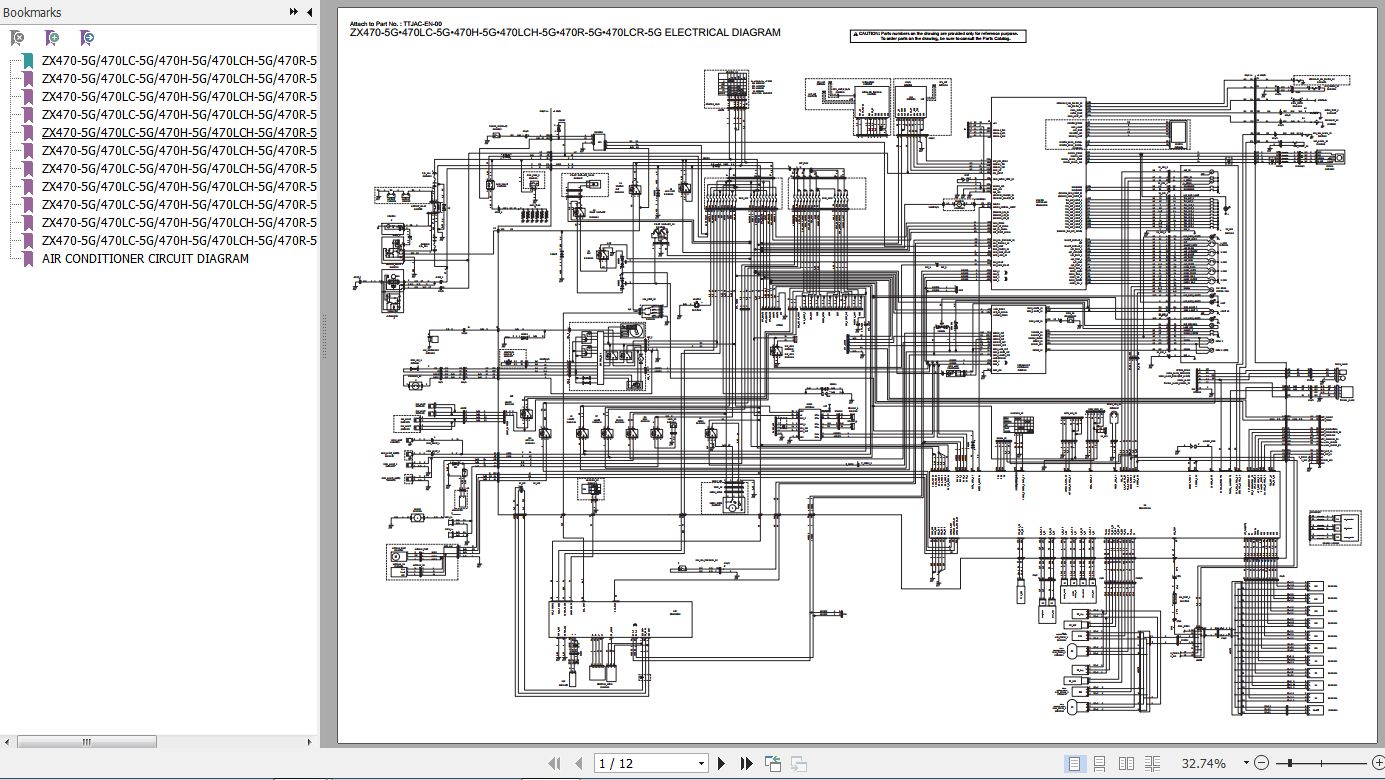Viewport: 1385px width, 780px height.
Task: Jump to the last page
Action: coord(746,763)
